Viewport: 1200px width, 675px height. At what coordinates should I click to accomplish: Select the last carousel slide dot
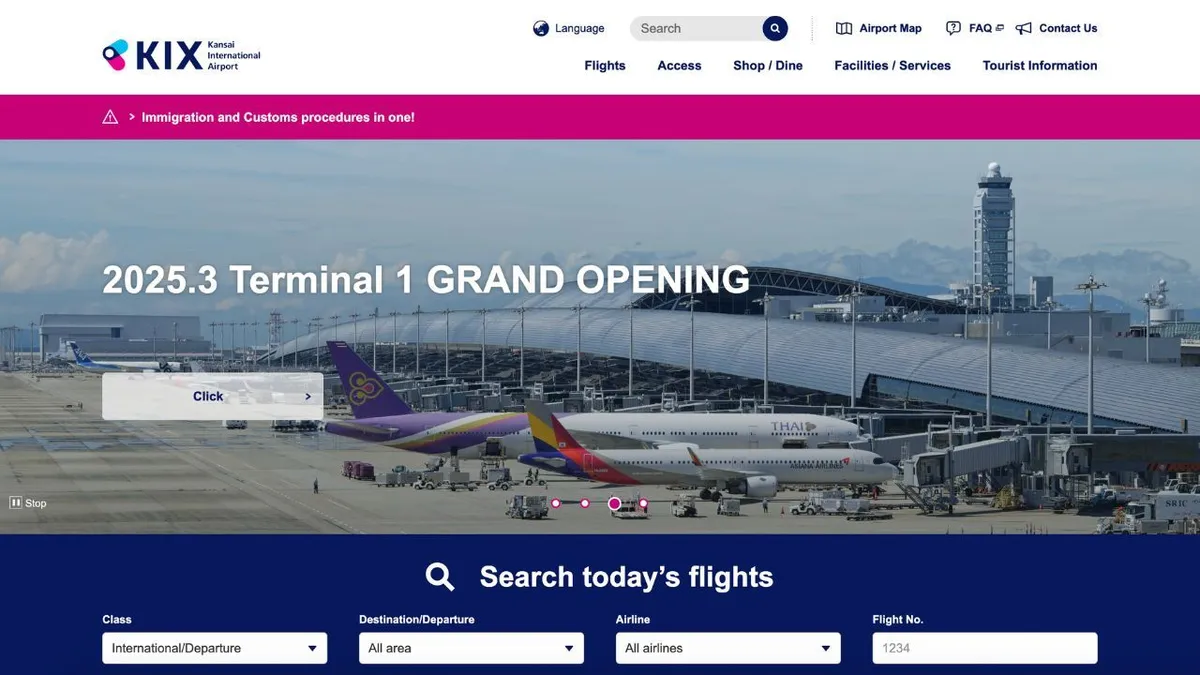(643, 503)
